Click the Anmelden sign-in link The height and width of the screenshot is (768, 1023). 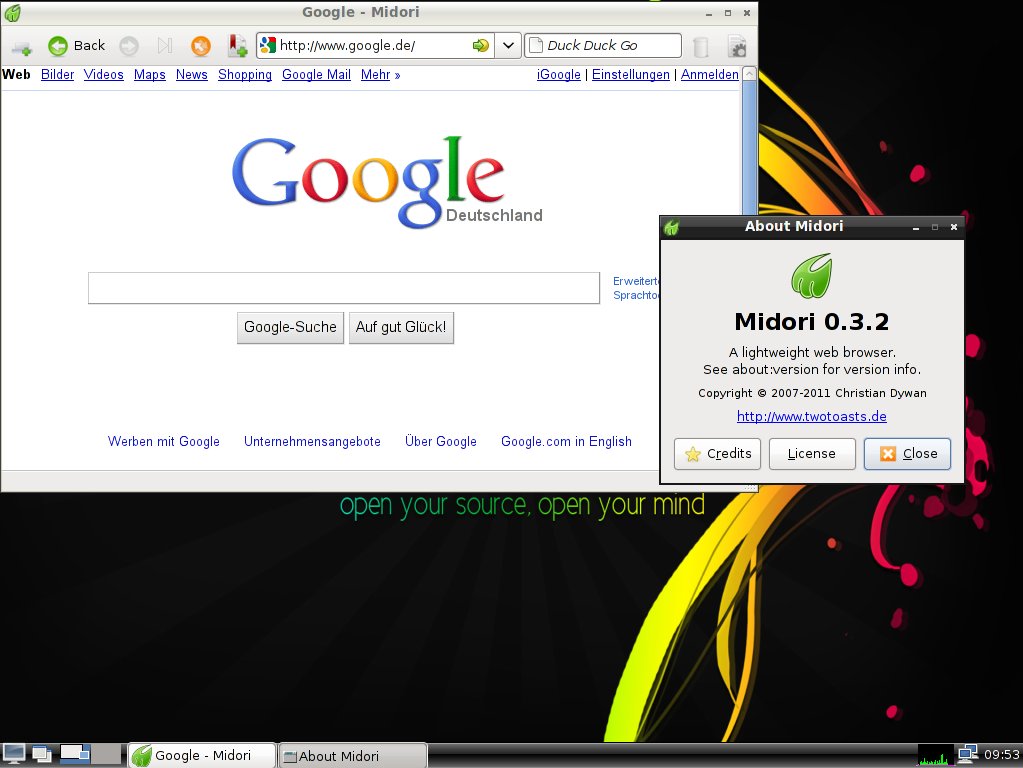[x=710, y=74]
